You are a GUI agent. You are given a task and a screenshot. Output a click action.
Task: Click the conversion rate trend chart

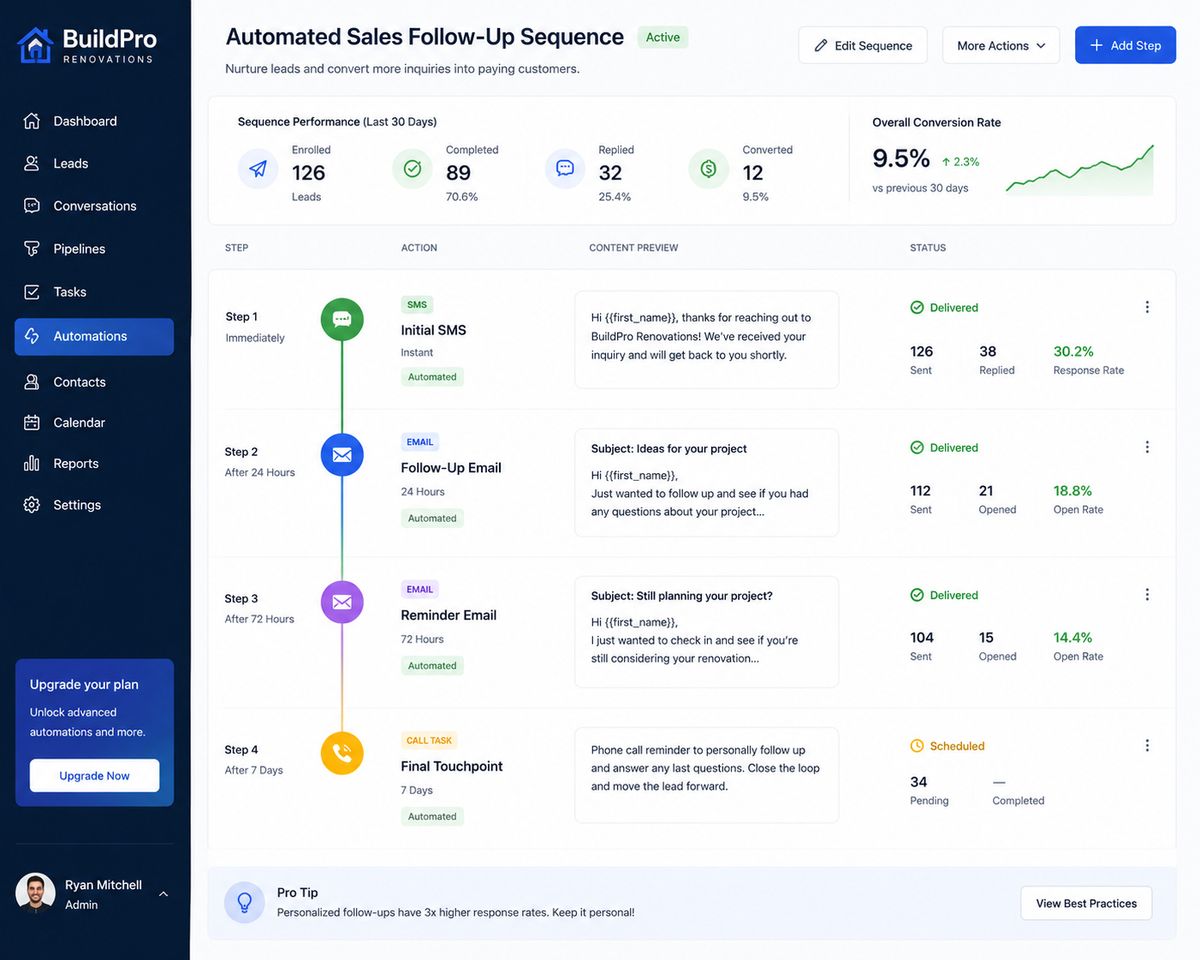pos(1080,170)
